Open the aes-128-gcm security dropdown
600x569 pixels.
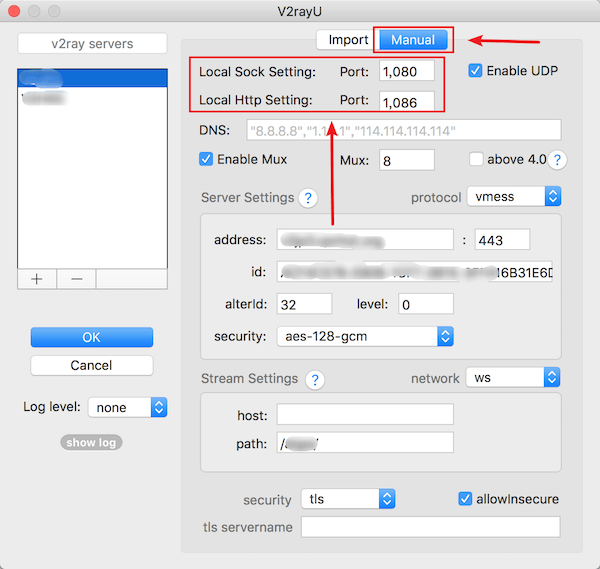click(365, 336)
